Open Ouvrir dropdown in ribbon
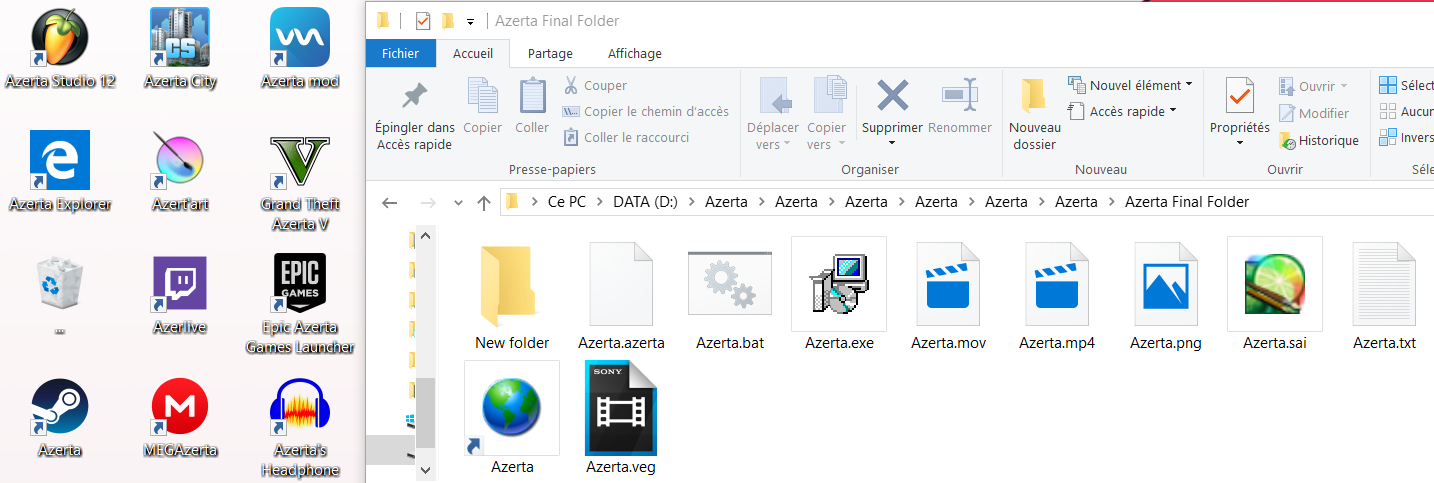This screenshot has width=1434, height=483. [1314, 87]
